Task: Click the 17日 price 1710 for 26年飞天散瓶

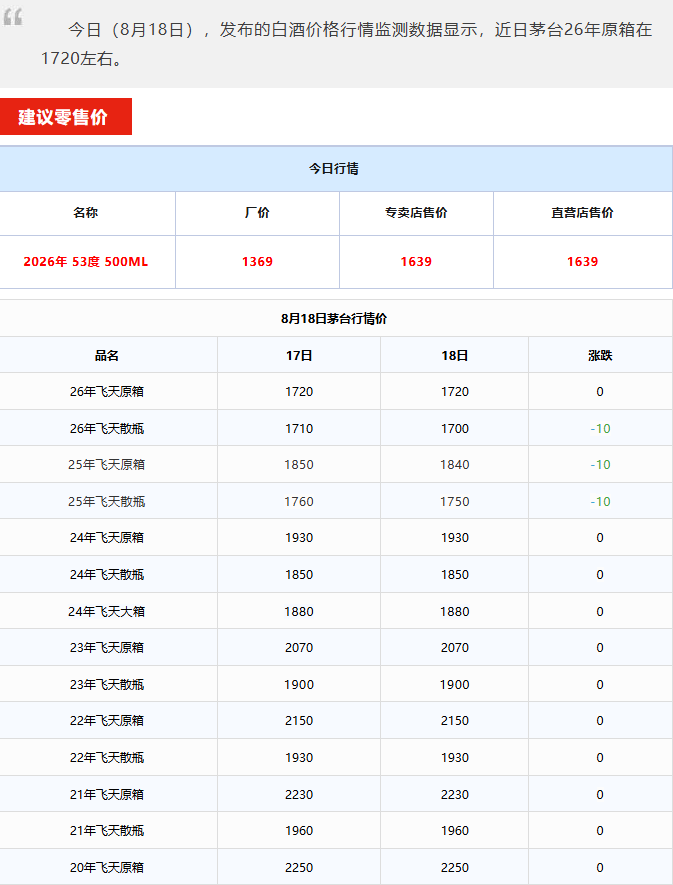Action: coord(299,429)
